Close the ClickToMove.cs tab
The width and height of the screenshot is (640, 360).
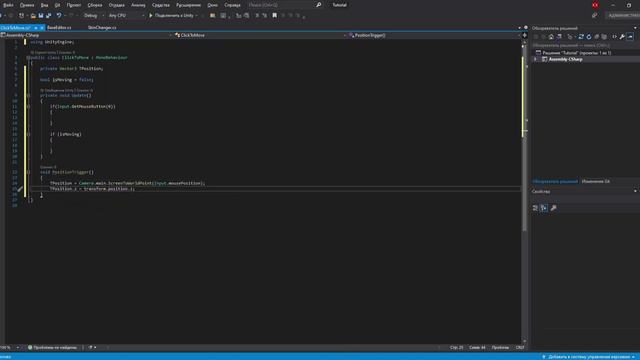click(42, 28)
